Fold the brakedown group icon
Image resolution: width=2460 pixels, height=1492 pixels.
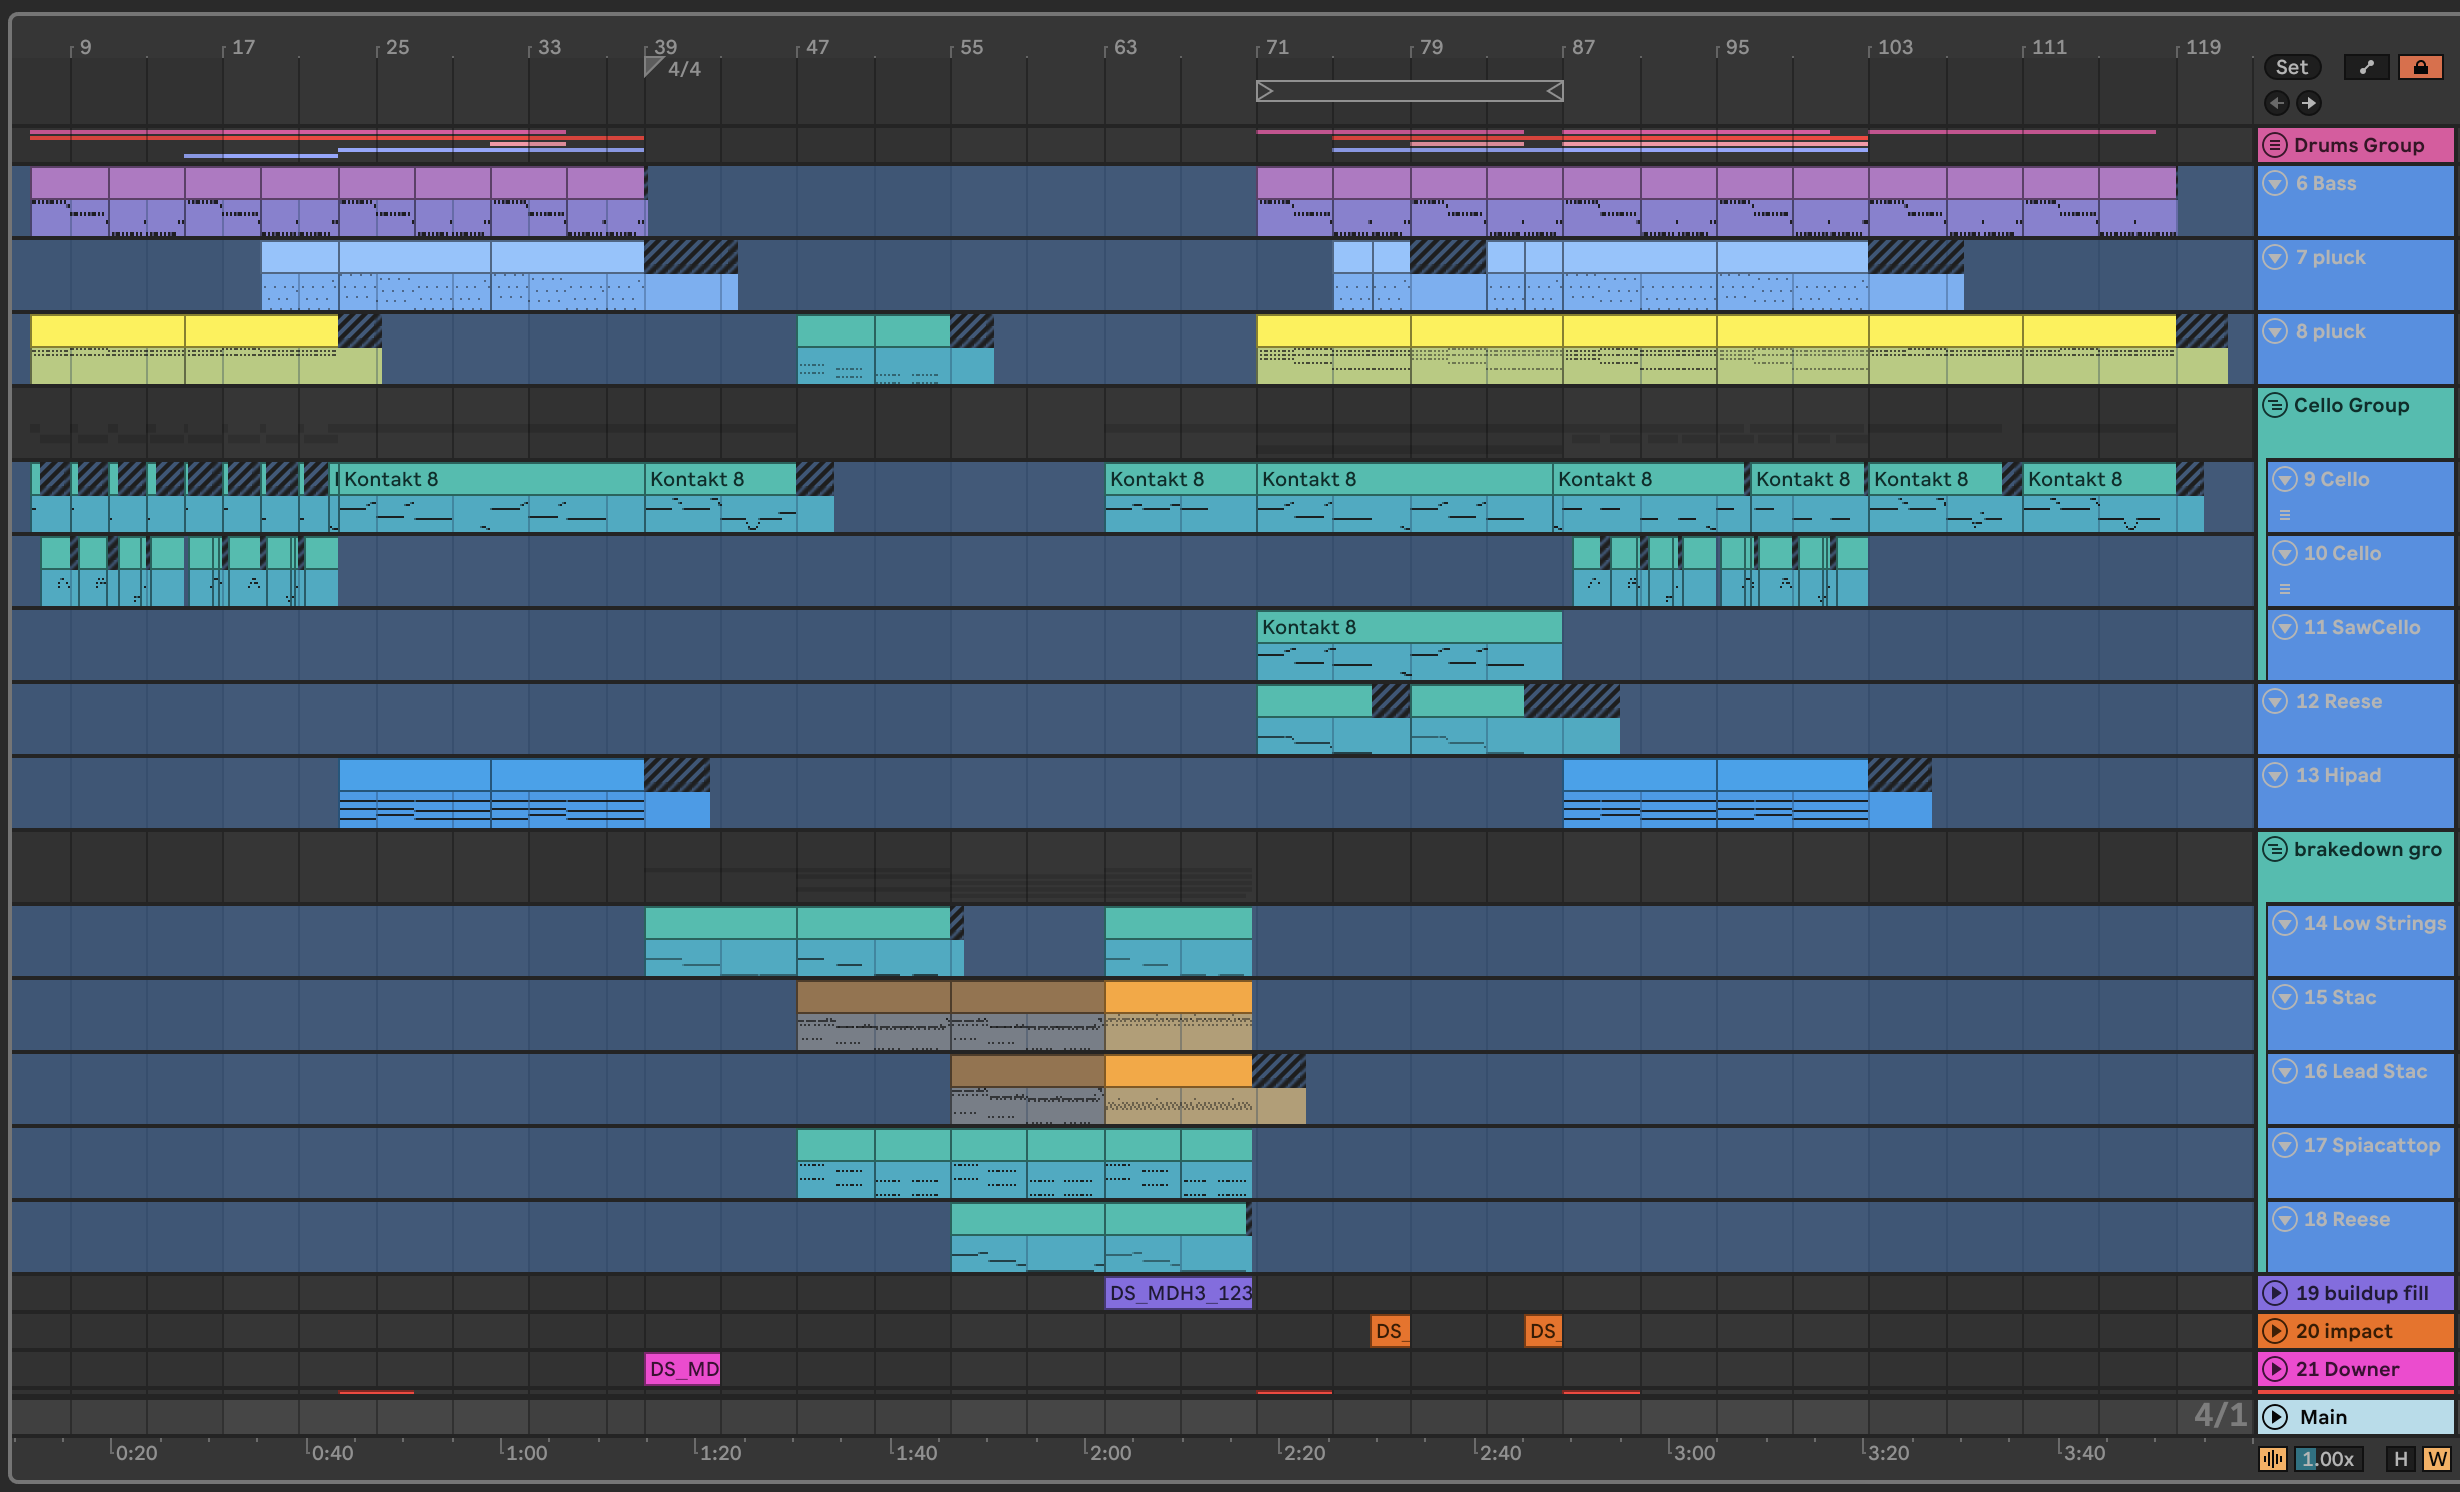pos(2275,849)
